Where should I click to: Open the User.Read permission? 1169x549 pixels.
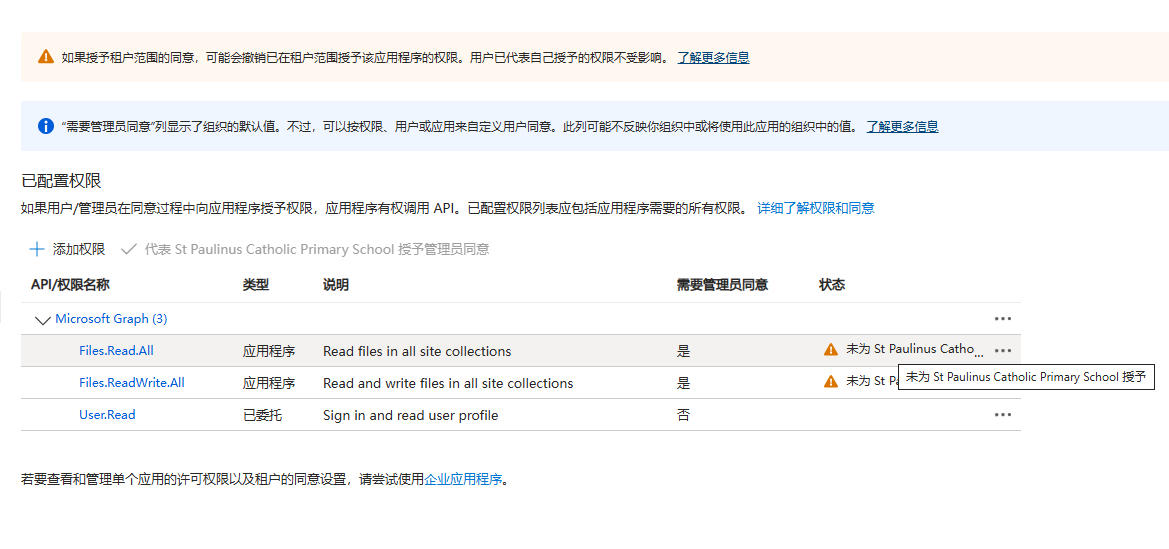(x=107, y=415)
